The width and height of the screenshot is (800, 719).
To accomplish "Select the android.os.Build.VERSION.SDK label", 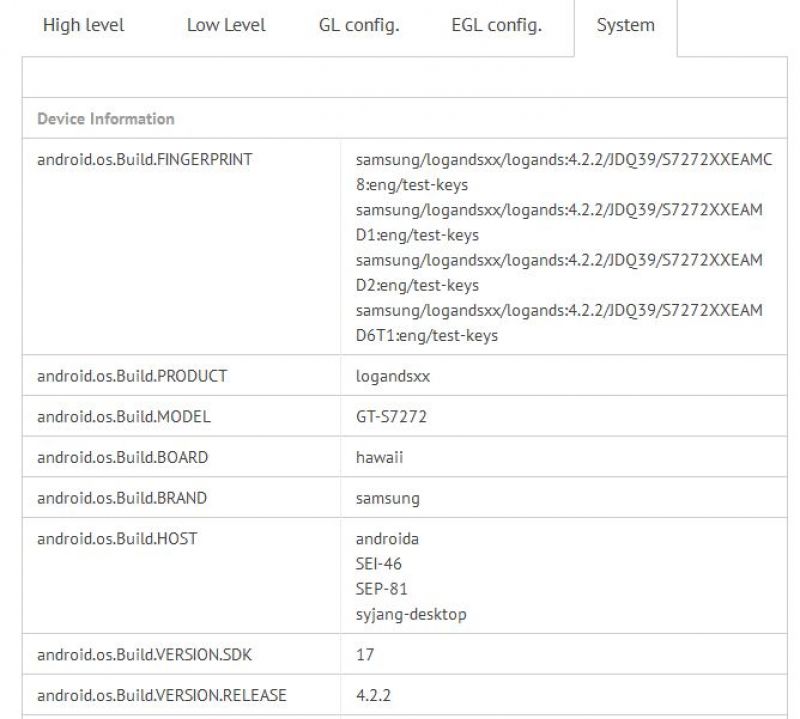I will pos(144,654).
